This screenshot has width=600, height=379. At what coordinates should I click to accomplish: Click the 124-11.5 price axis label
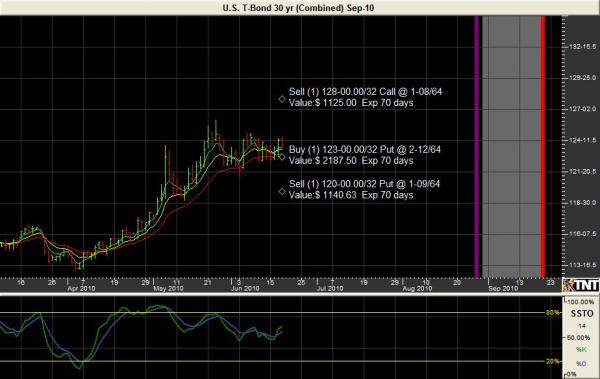(x=582, y=140)
